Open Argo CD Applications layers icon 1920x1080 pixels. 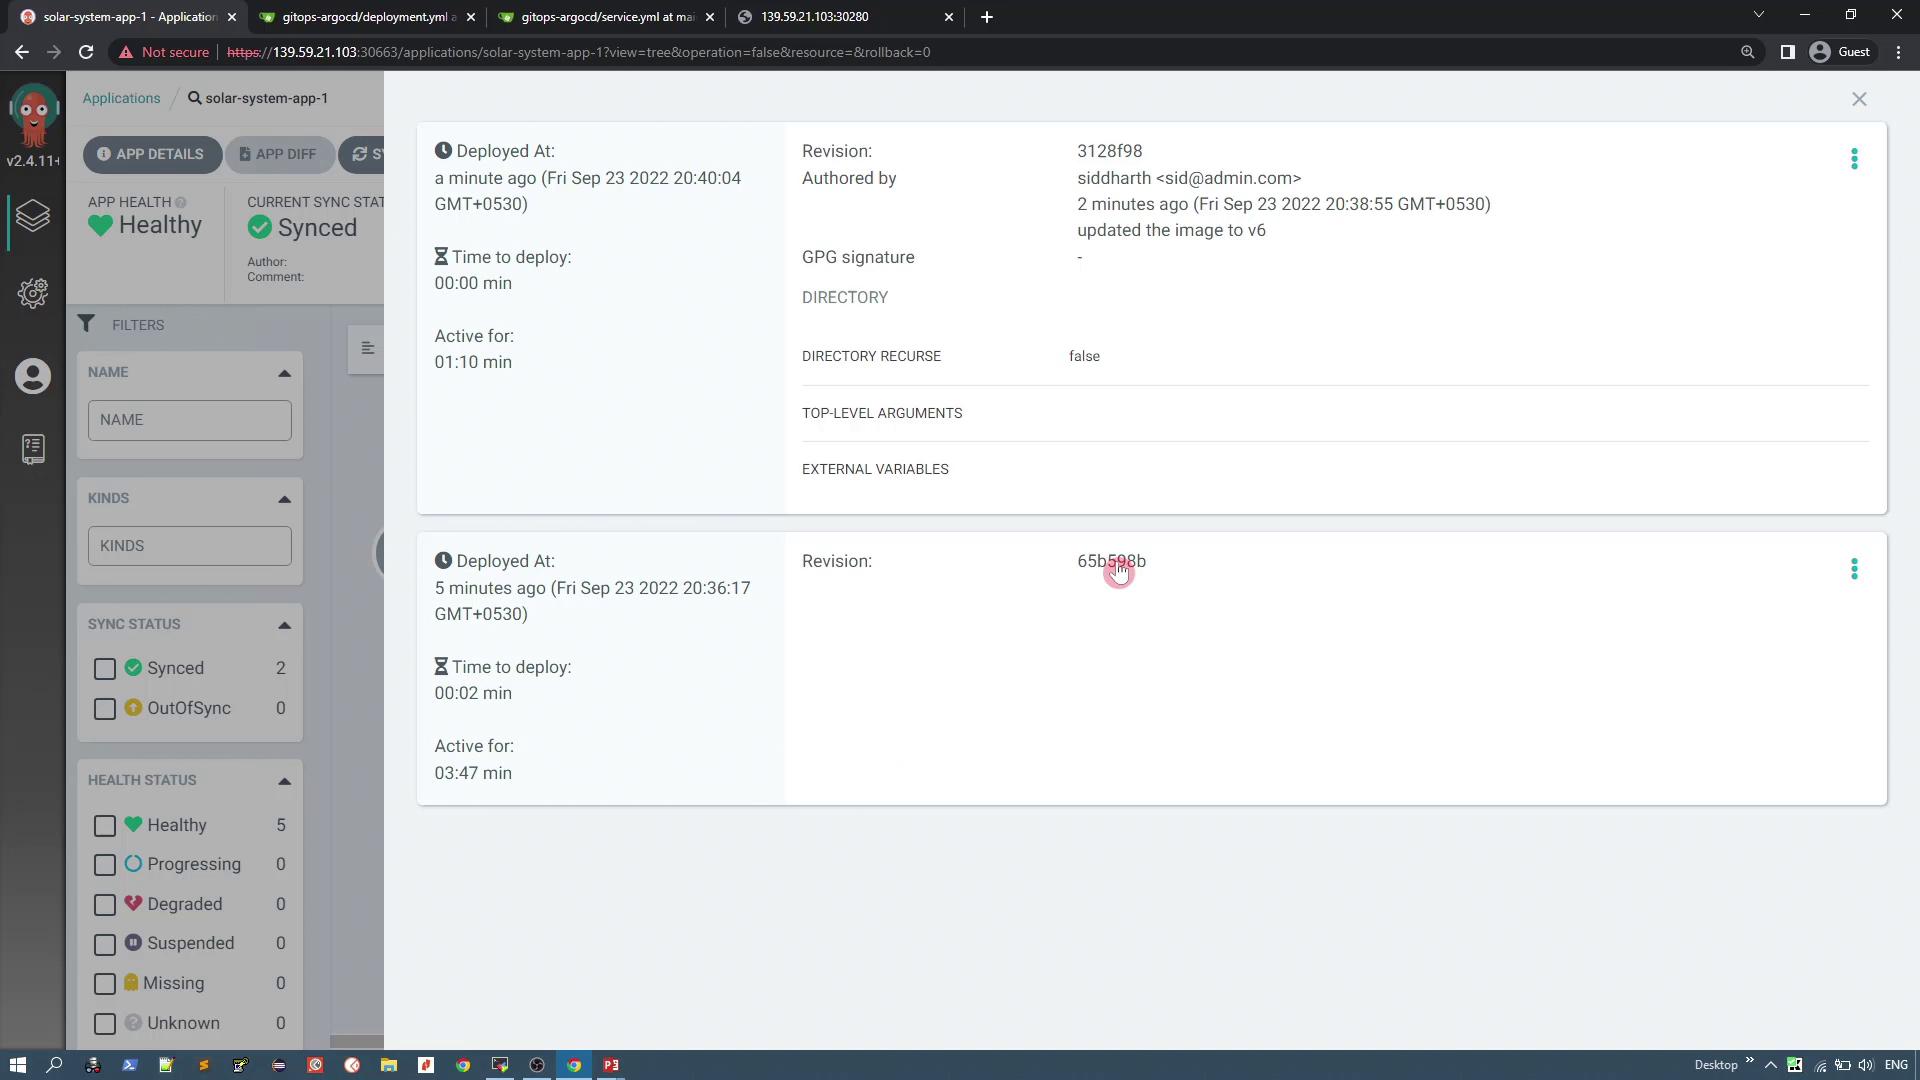tap(33, 216)
